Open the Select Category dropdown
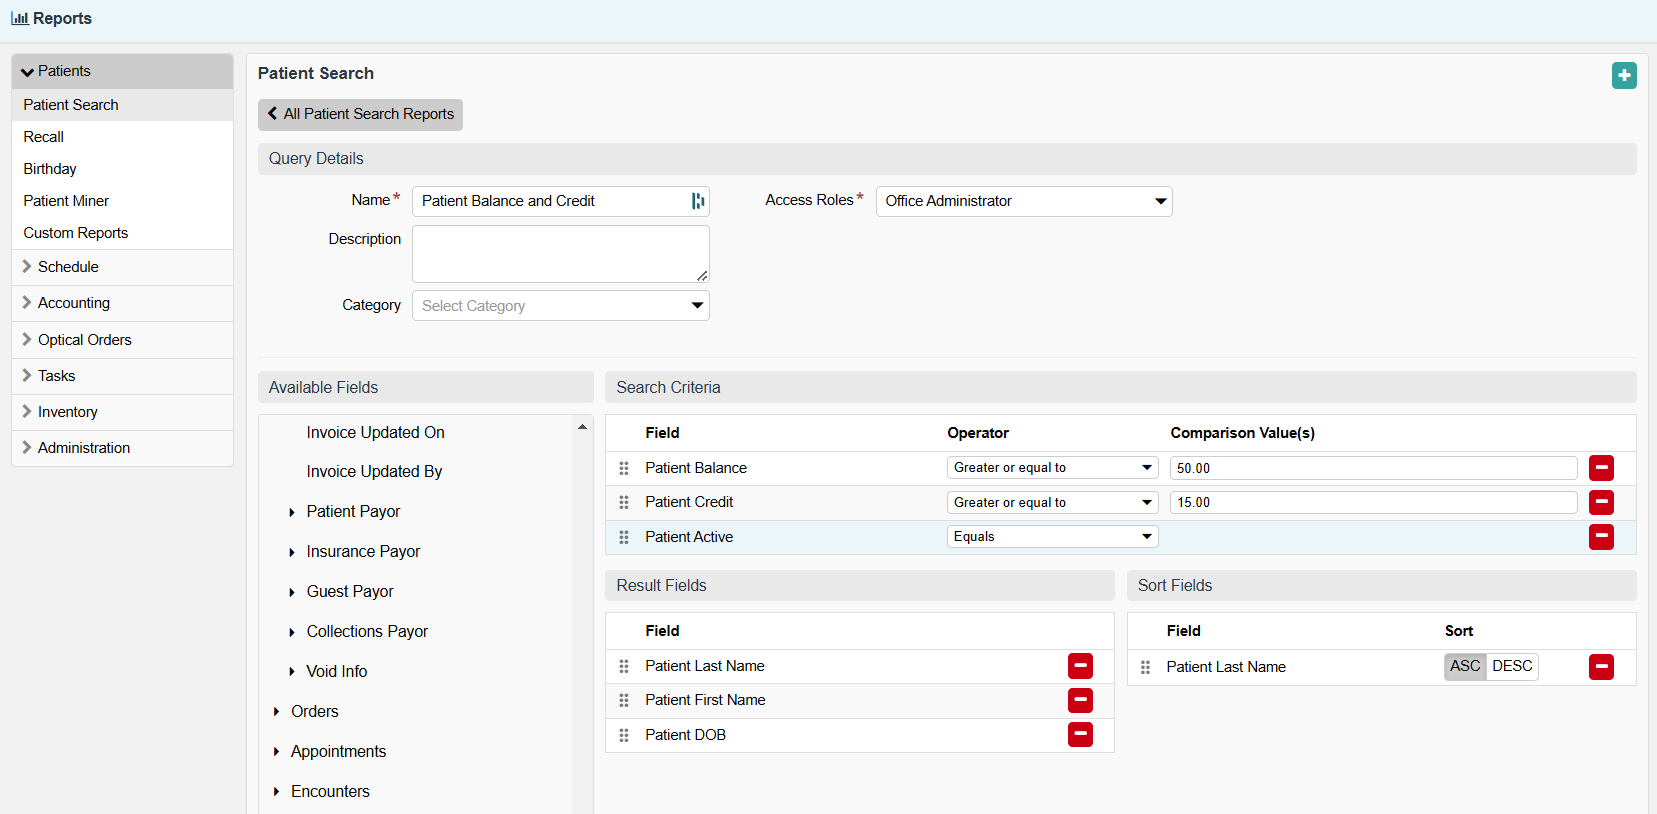 coord(560,306)
